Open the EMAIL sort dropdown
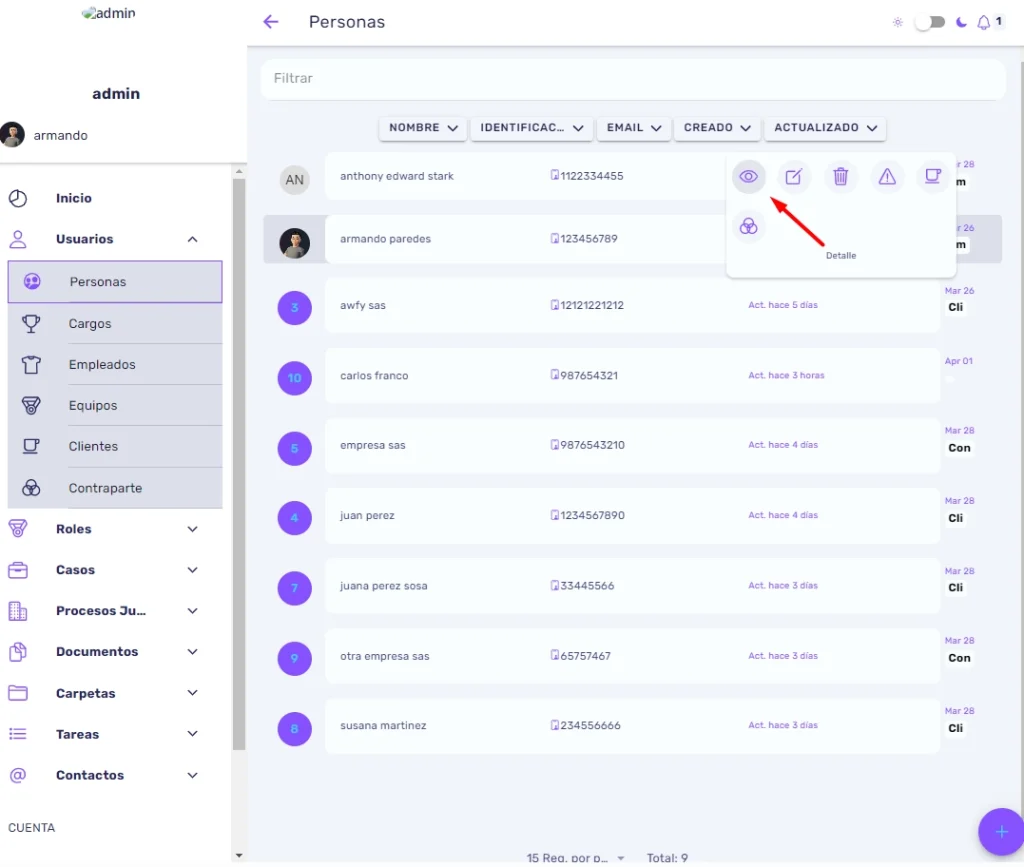 pos(633,127)
